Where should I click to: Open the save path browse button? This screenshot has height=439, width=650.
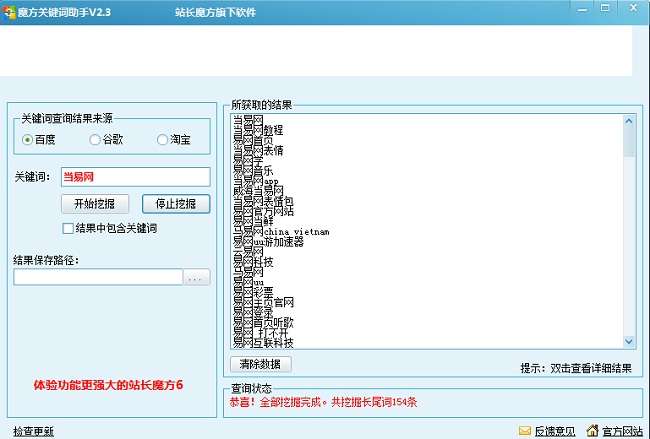[196, 277]
